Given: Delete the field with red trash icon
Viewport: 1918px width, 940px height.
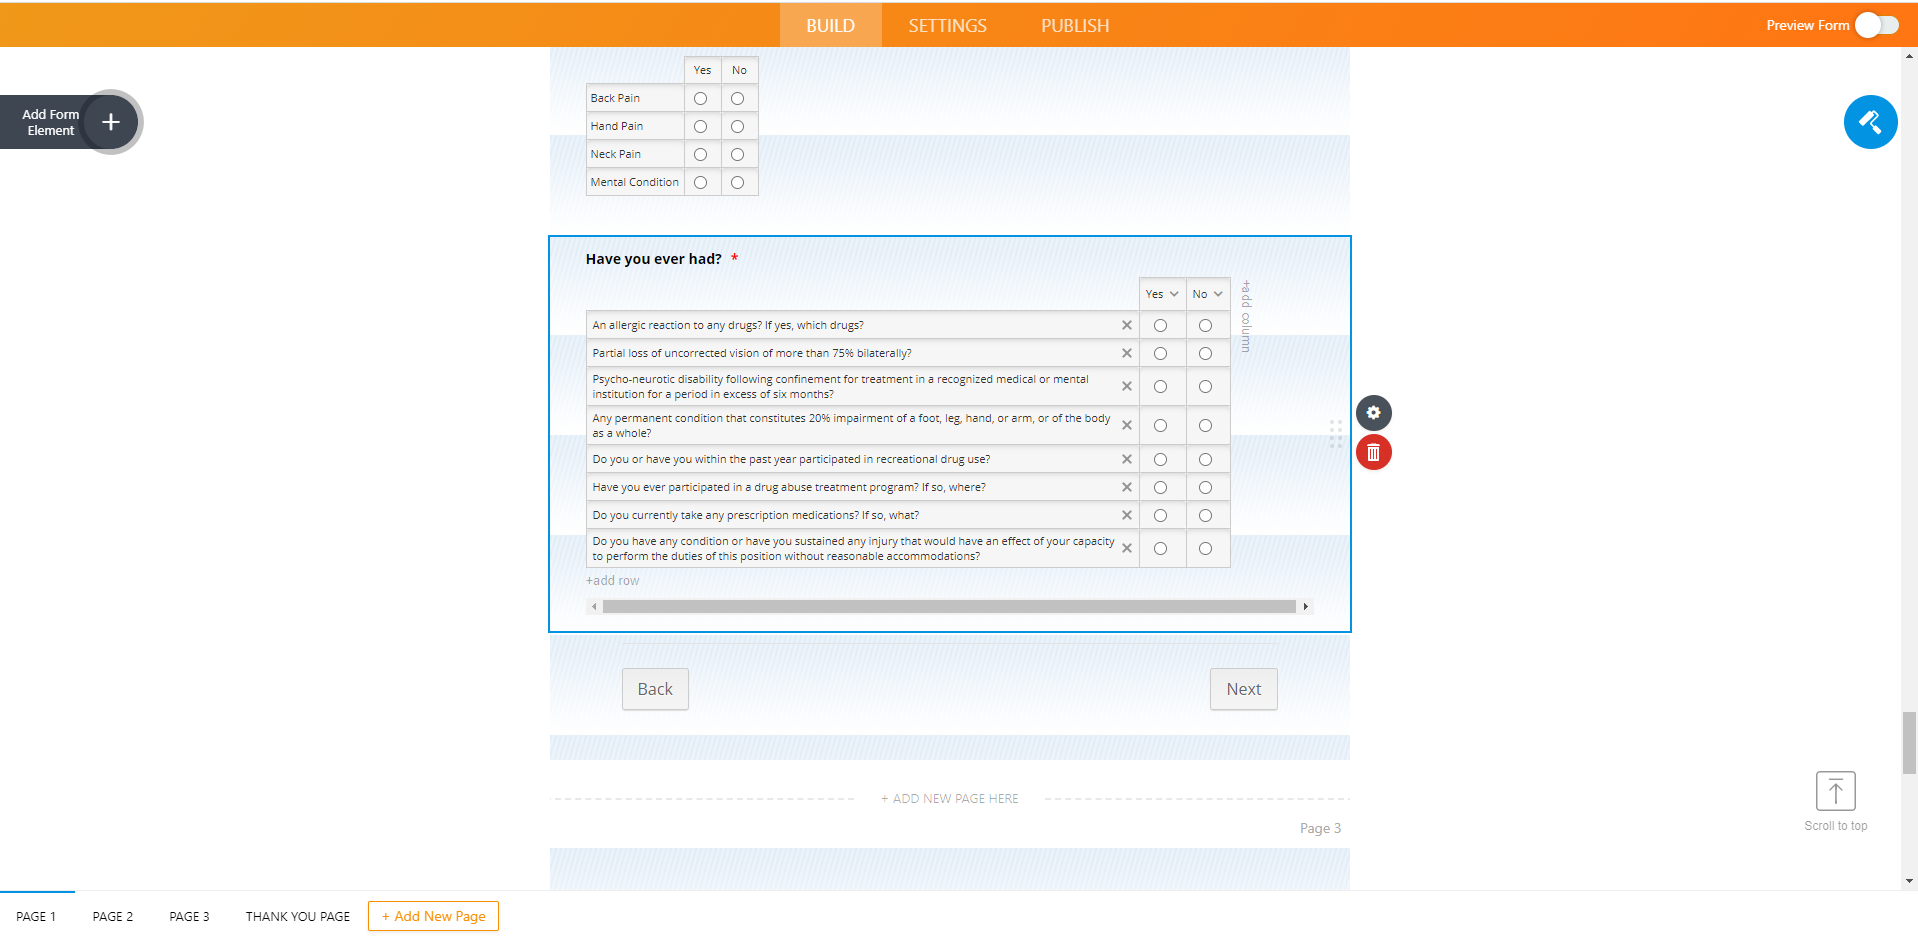Looking at the screenshot, I should [1373, 453].
